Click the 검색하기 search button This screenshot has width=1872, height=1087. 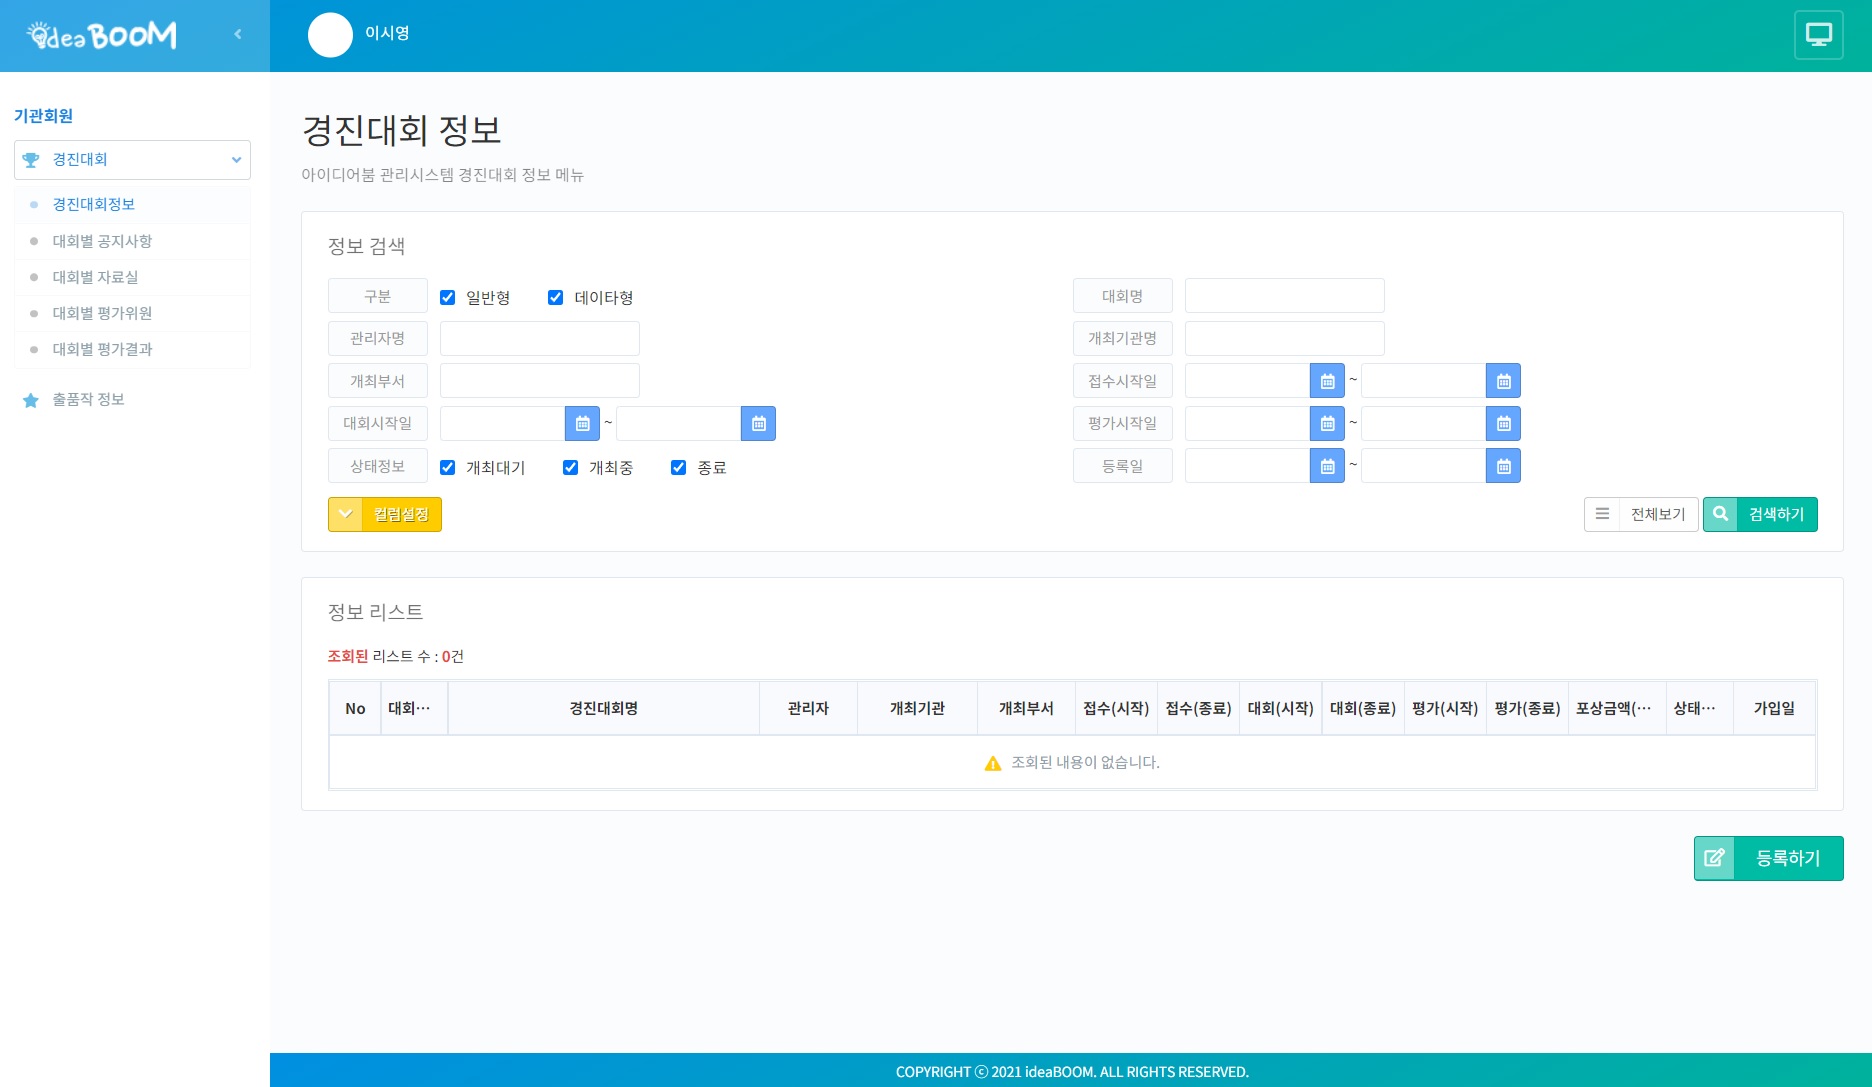[x=1760, y=515]
